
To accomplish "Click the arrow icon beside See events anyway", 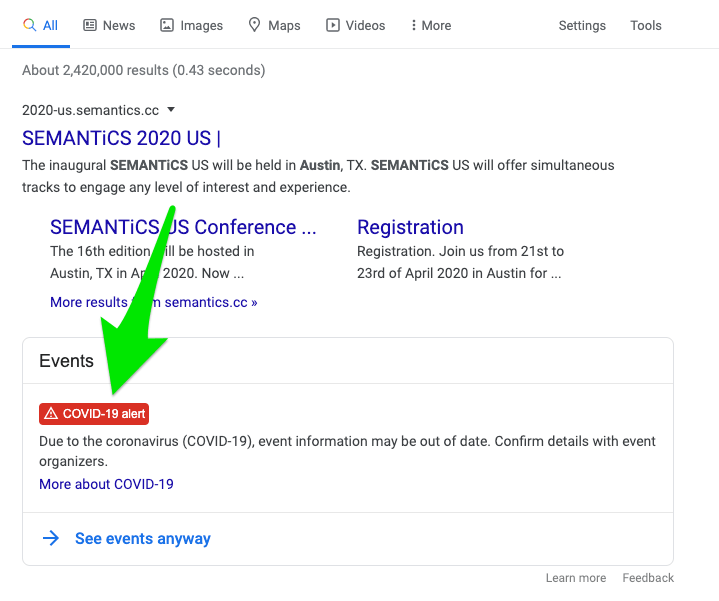I will point(51,538).
